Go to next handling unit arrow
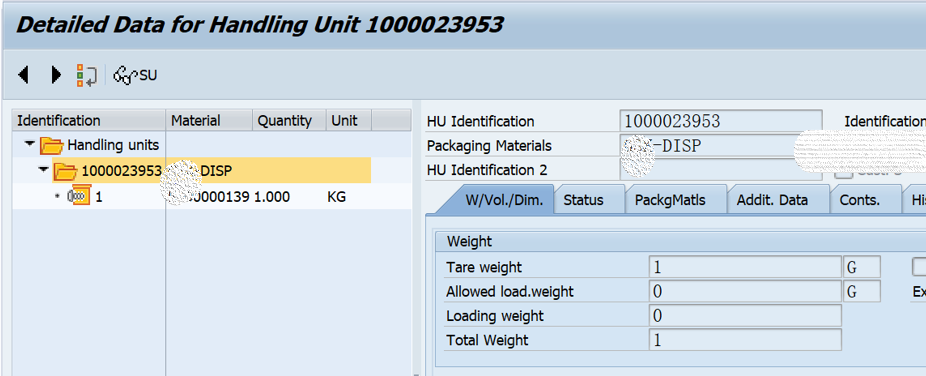Image resolution: width=926 pixels, height=376 pixels. pyautogui.click(x=56, y=75)
